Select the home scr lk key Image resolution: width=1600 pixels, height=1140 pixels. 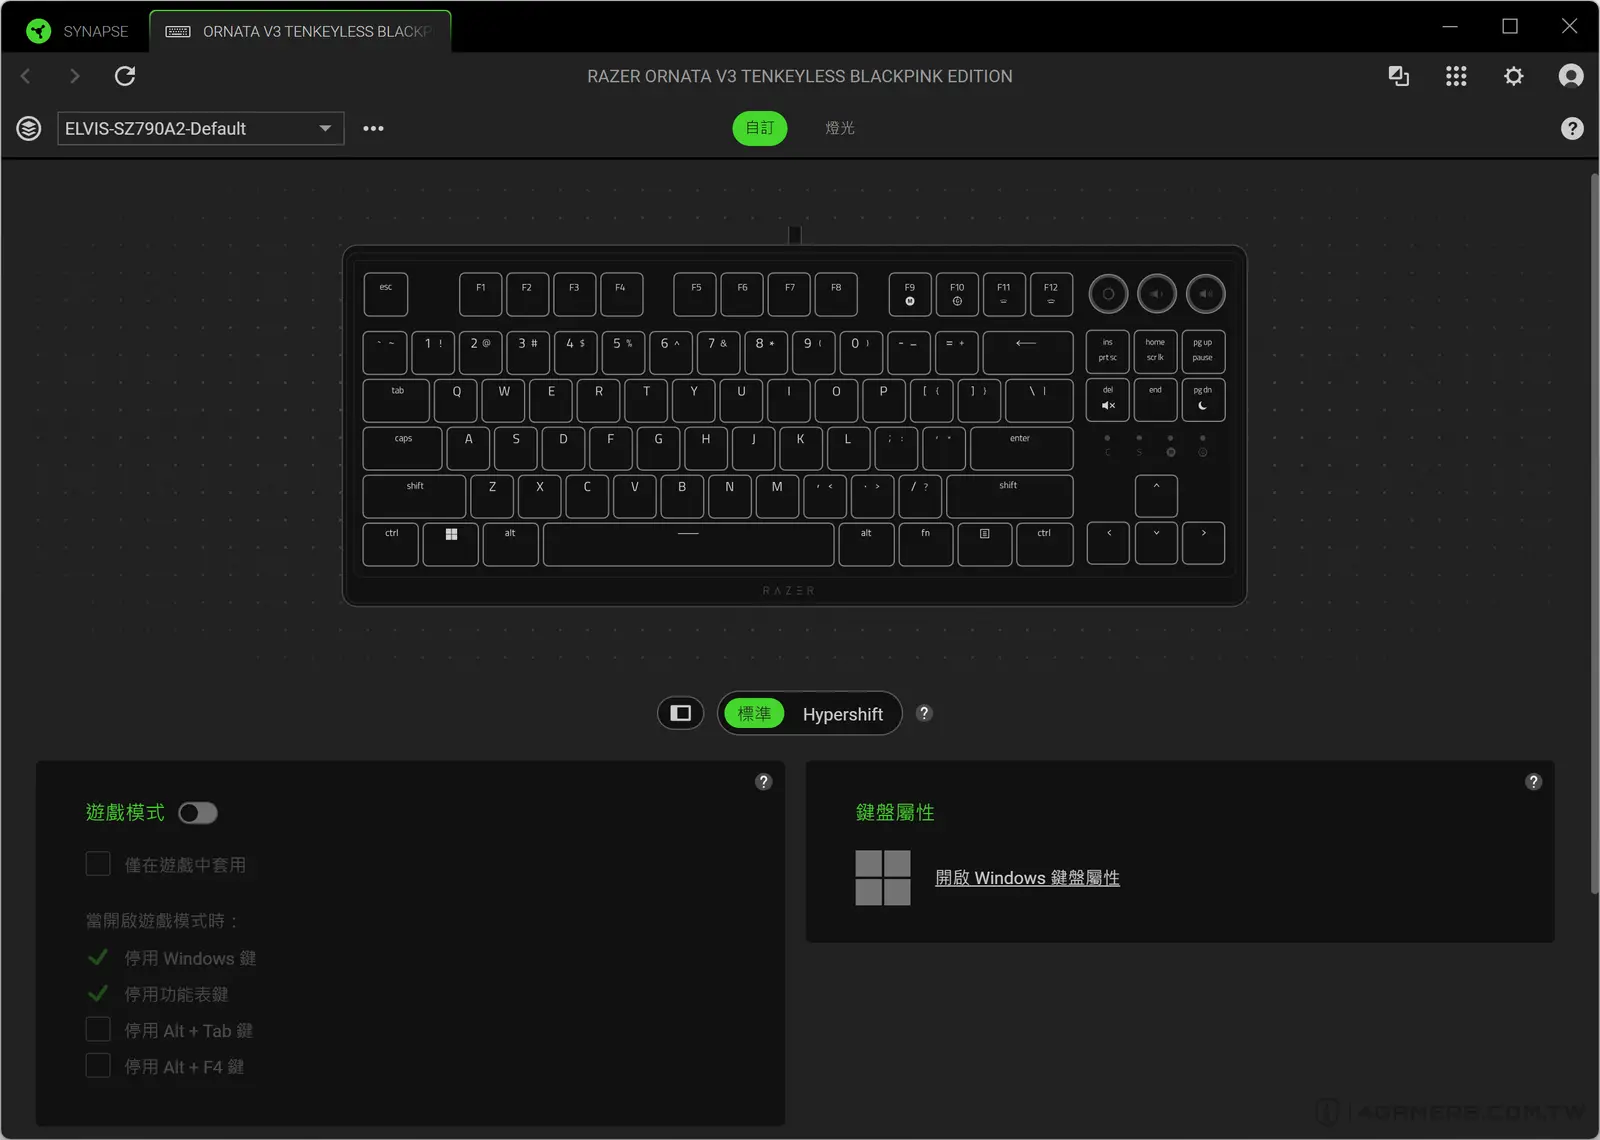coord(1156,351)
